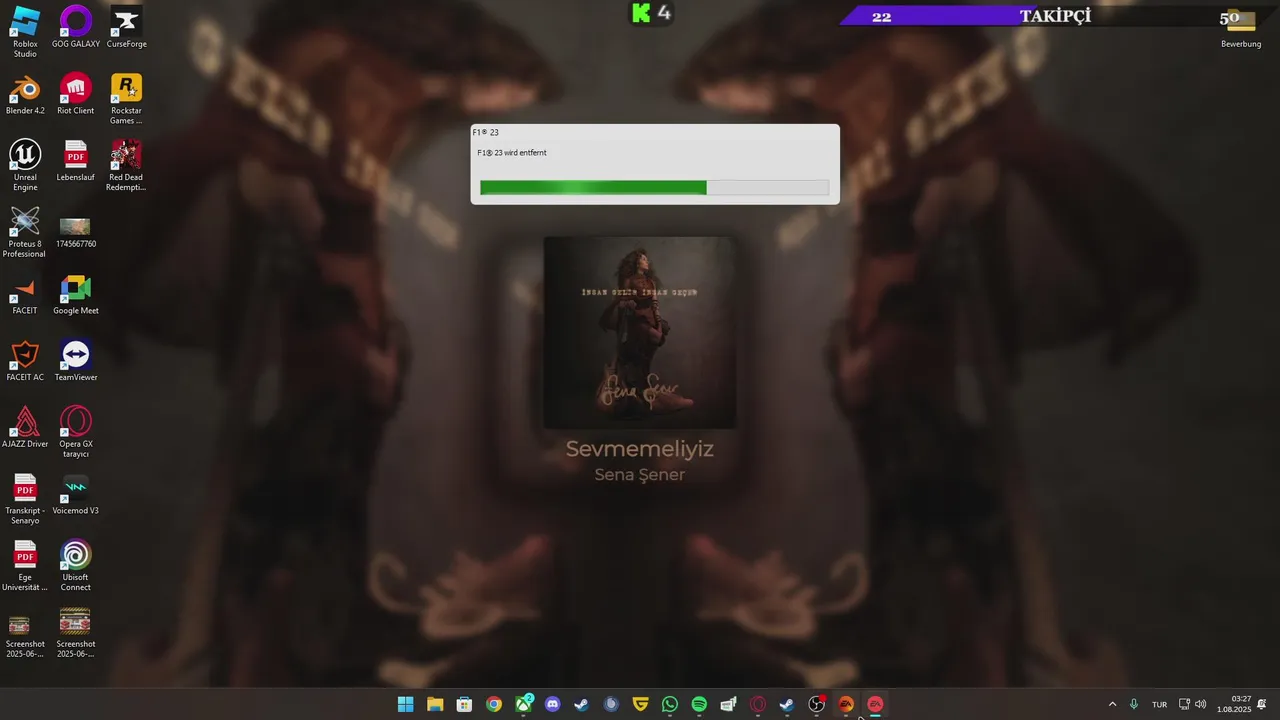The height and width of the screenshot is (720, 1280).
Task: Click the Riot Client desktop icon
Action: pyautogui.click(x=76, y=94)
